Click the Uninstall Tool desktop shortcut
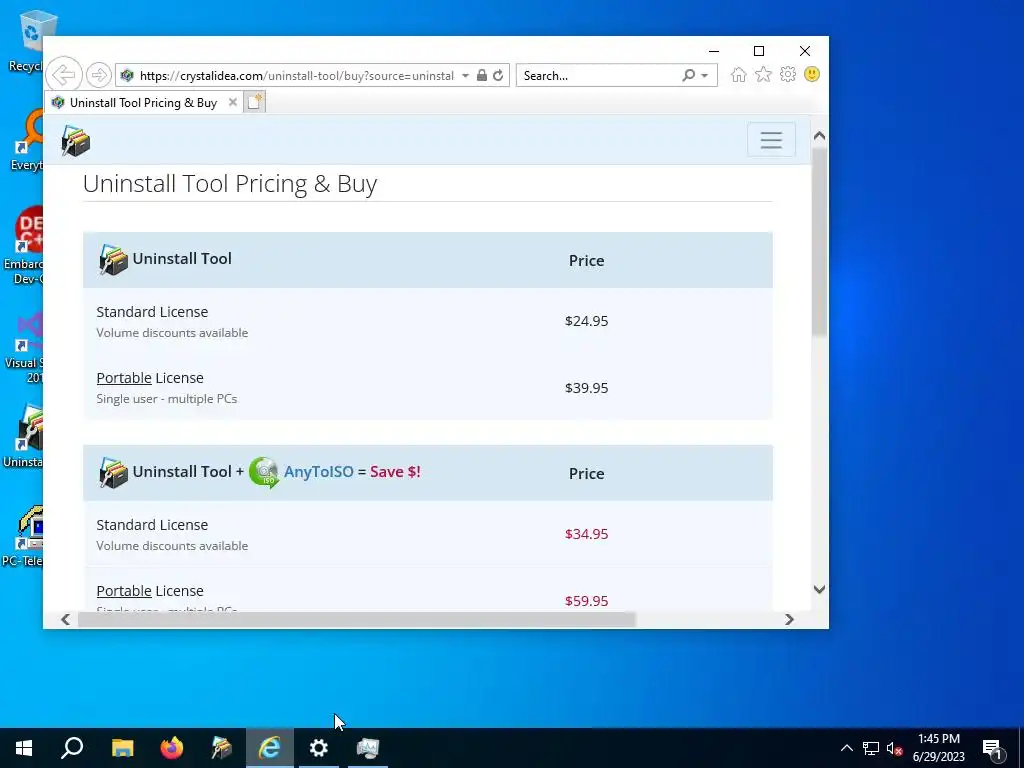 pos(25,436)
